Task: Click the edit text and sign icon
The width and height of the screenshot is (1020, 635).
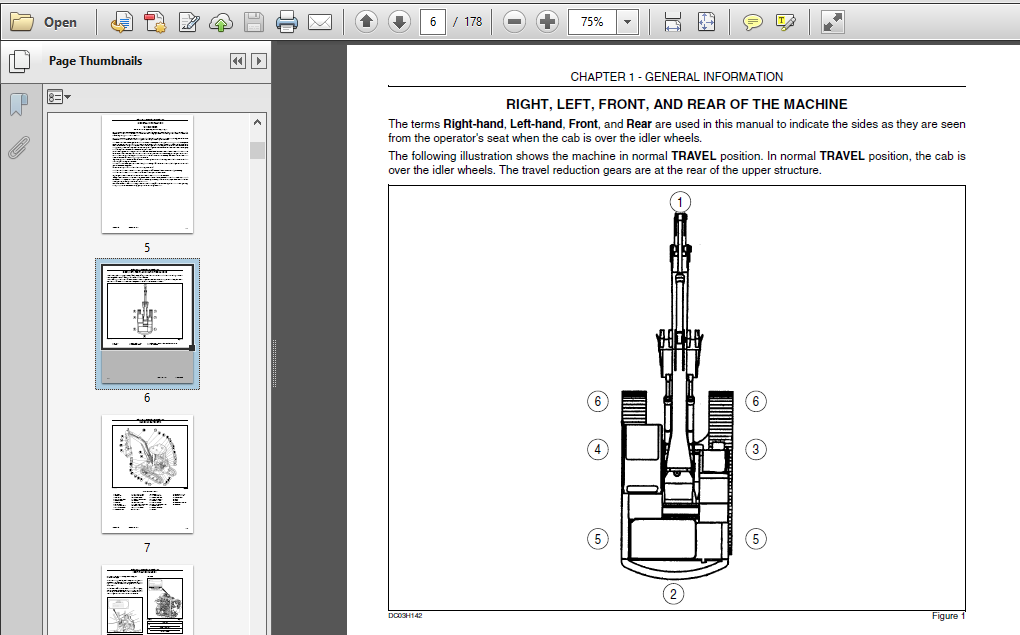Action: coord(189,22)
